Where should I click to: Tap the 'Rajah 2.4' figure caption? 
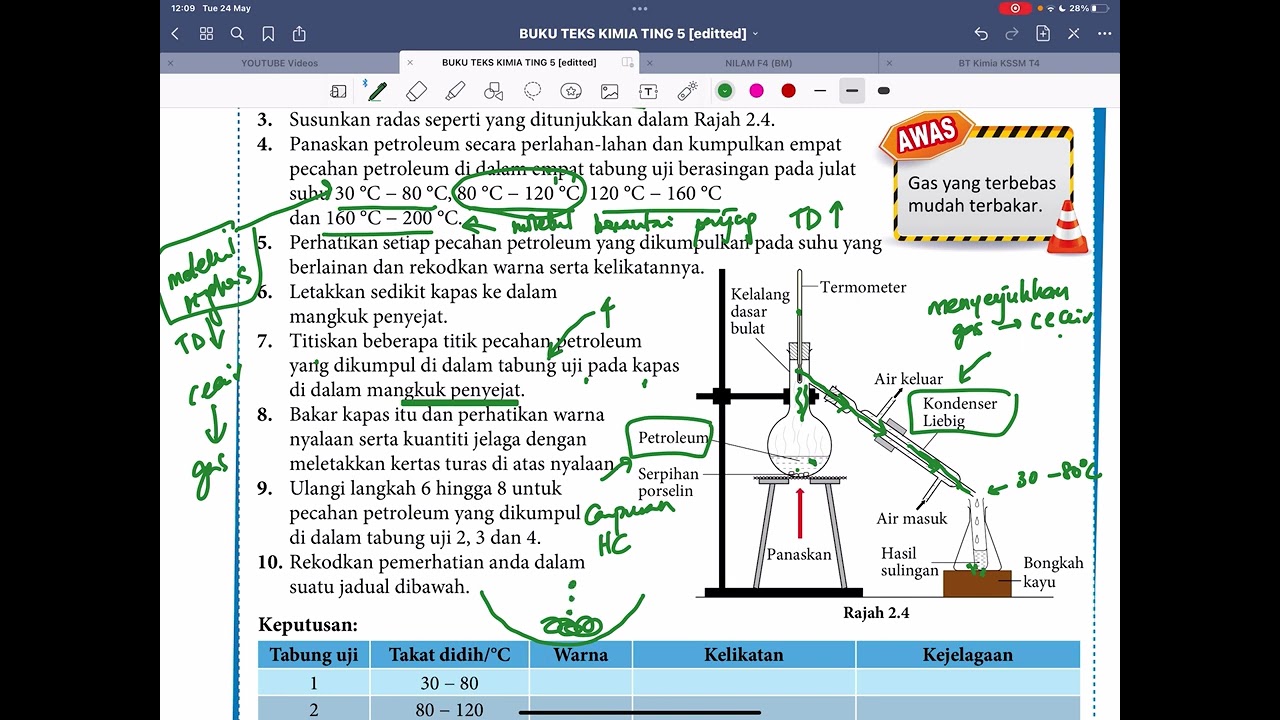(x=876, y=613)
